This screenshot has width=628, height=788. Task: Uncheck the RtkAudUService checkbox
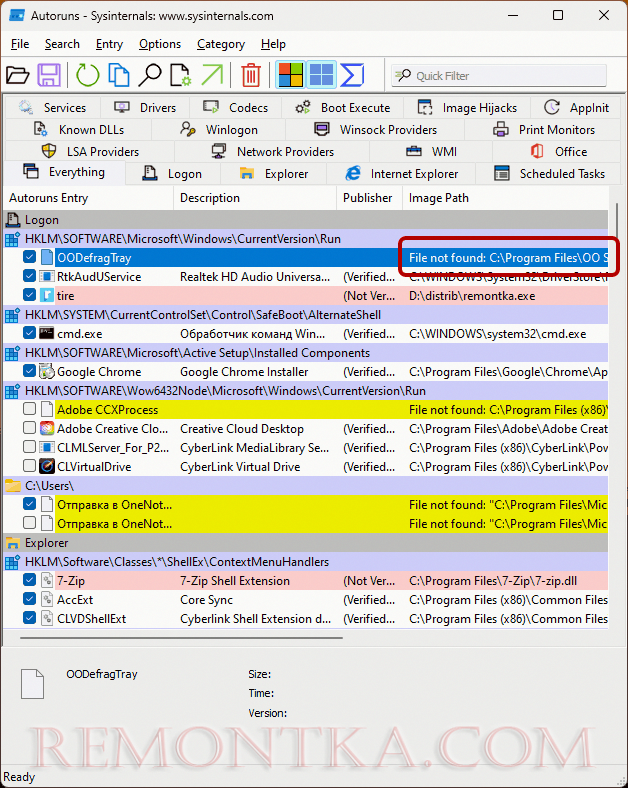point(29,276)
